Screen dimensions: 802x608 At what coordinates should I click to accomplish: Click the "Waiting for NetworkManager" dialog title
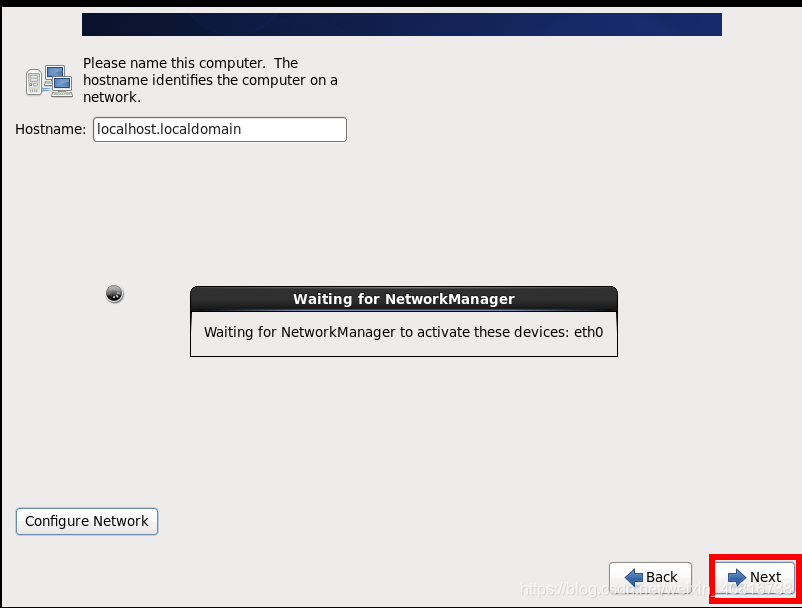pyautogui.click(x=404, y=299)
